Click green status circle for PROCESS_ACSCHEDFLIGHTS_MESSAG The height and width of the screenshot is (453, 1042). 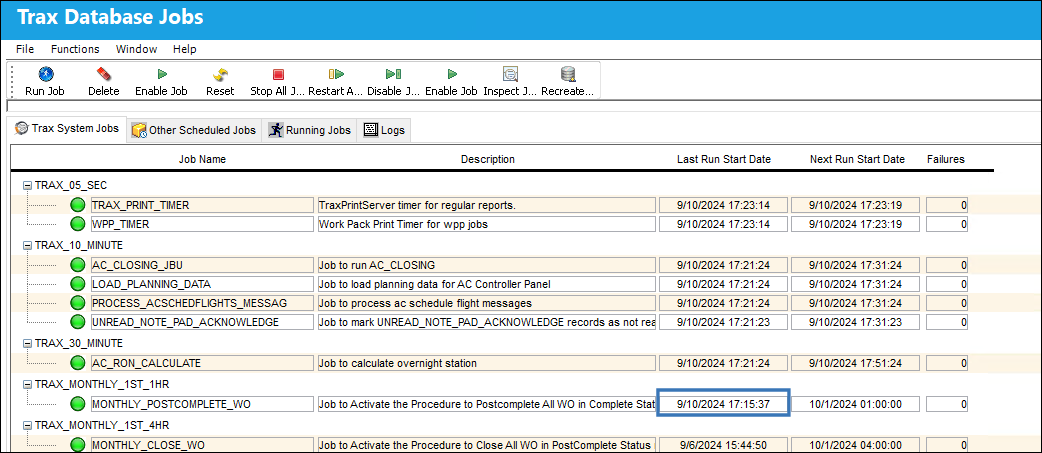(x=78, y=303)
